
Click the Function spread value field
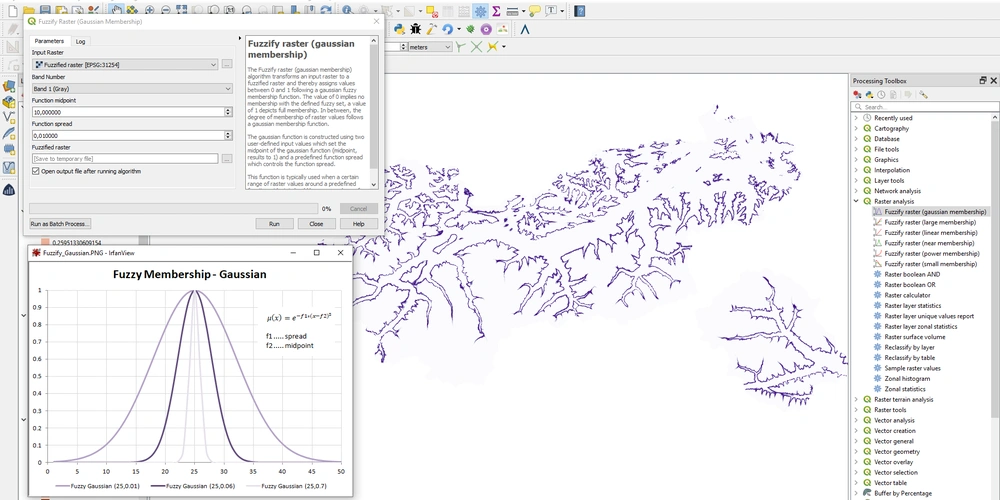pos(128,135)
